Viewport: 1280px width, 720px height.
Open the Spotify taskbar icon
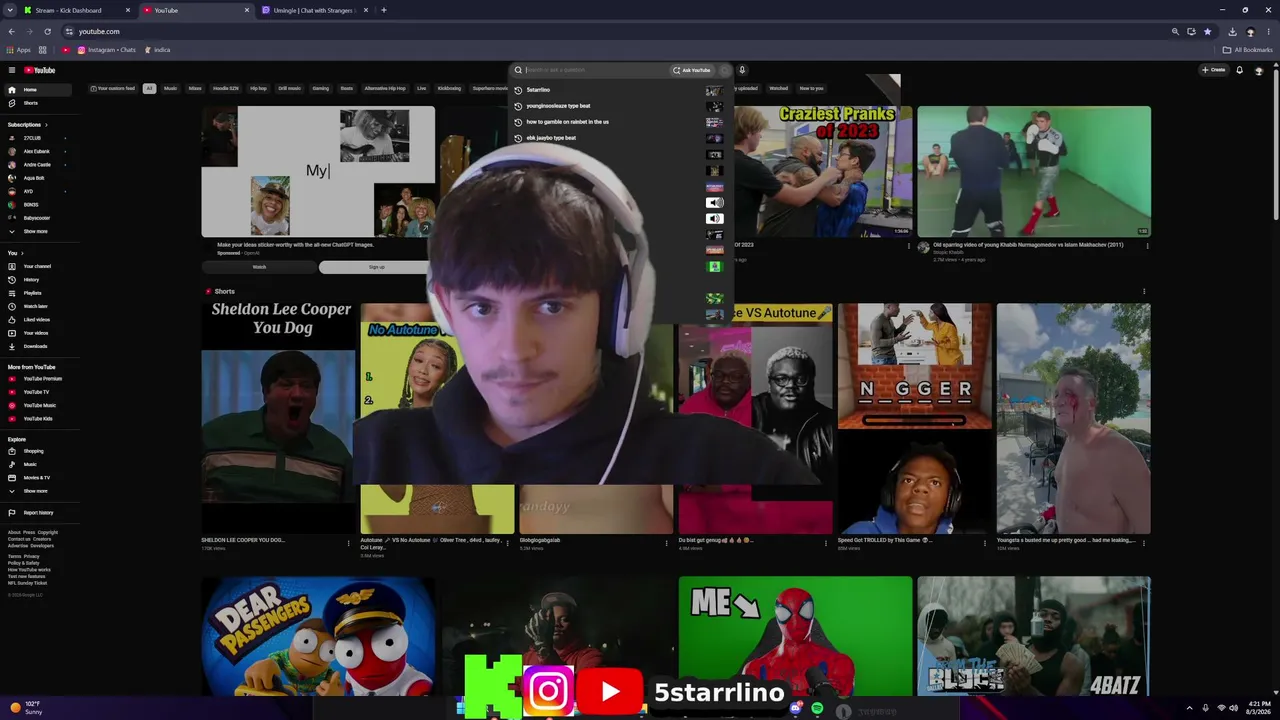[x=817, y=709]
